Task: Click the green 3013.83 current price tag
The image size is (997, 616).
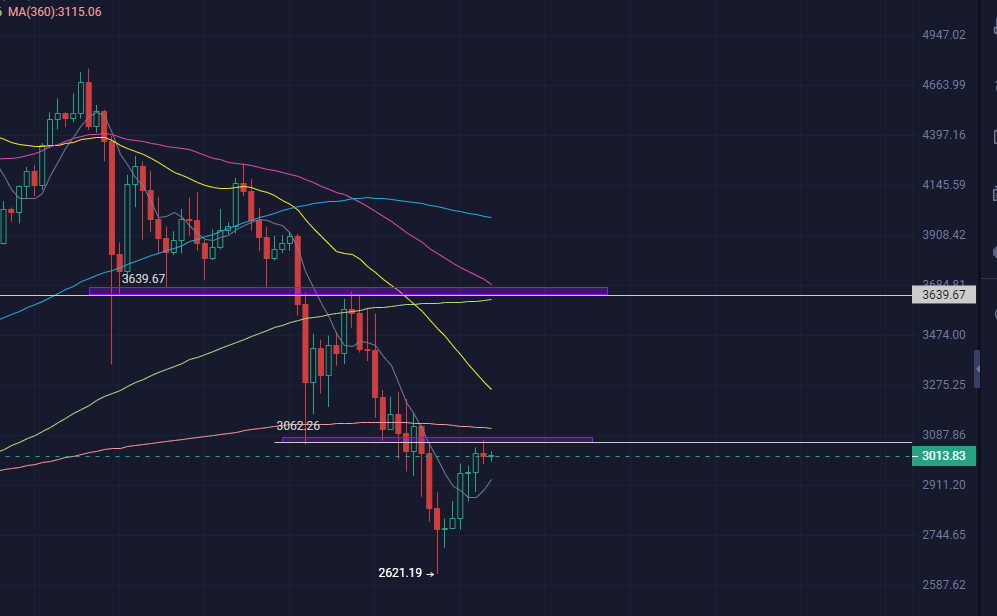Action: (x=944, y=456)
